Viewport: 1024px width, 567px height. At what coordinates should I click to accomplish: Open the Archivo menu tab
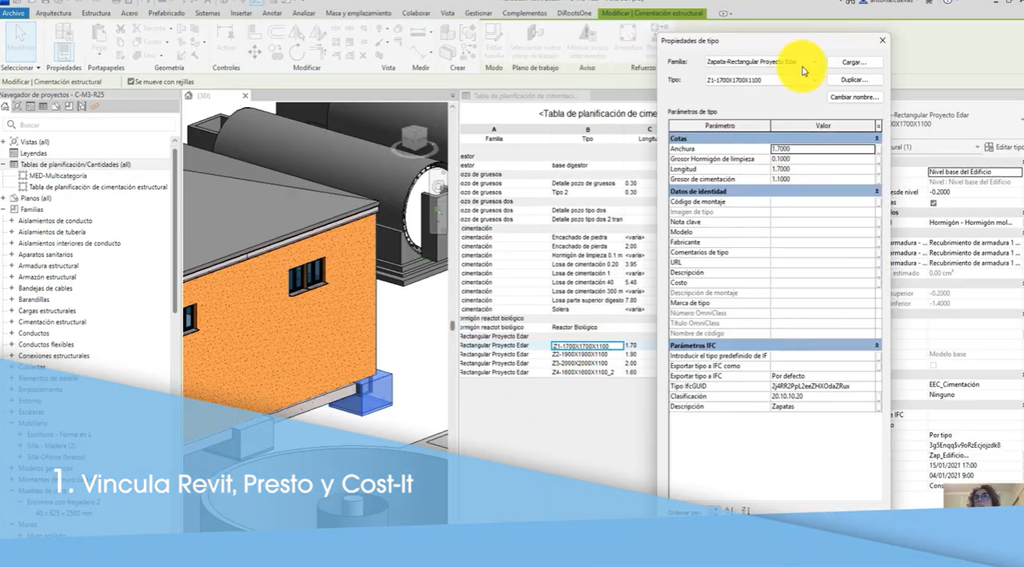pyautogui.click(x=13, y=13)
